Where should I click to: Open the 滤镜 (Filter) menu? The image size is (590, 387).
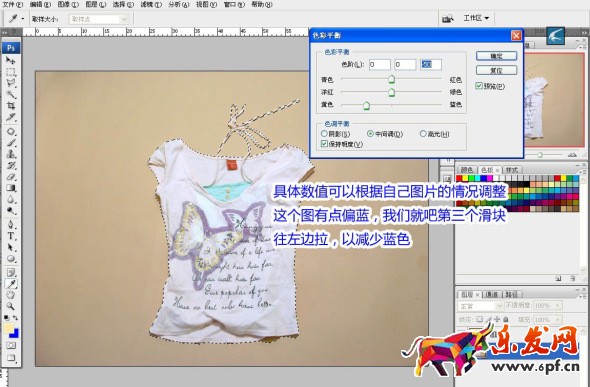151,5
